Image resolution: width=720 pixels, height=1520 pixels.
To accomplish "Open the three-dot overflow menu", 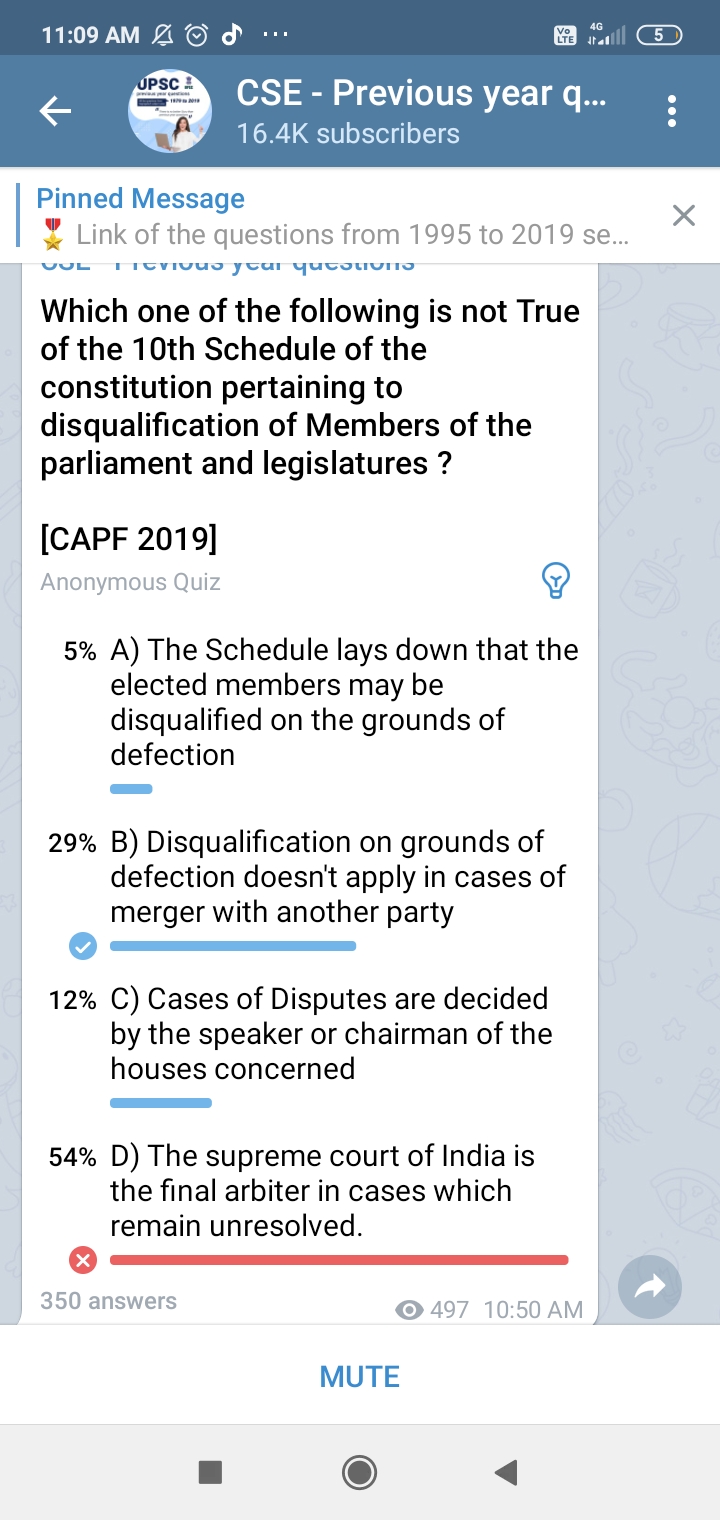I will point(672,112).
